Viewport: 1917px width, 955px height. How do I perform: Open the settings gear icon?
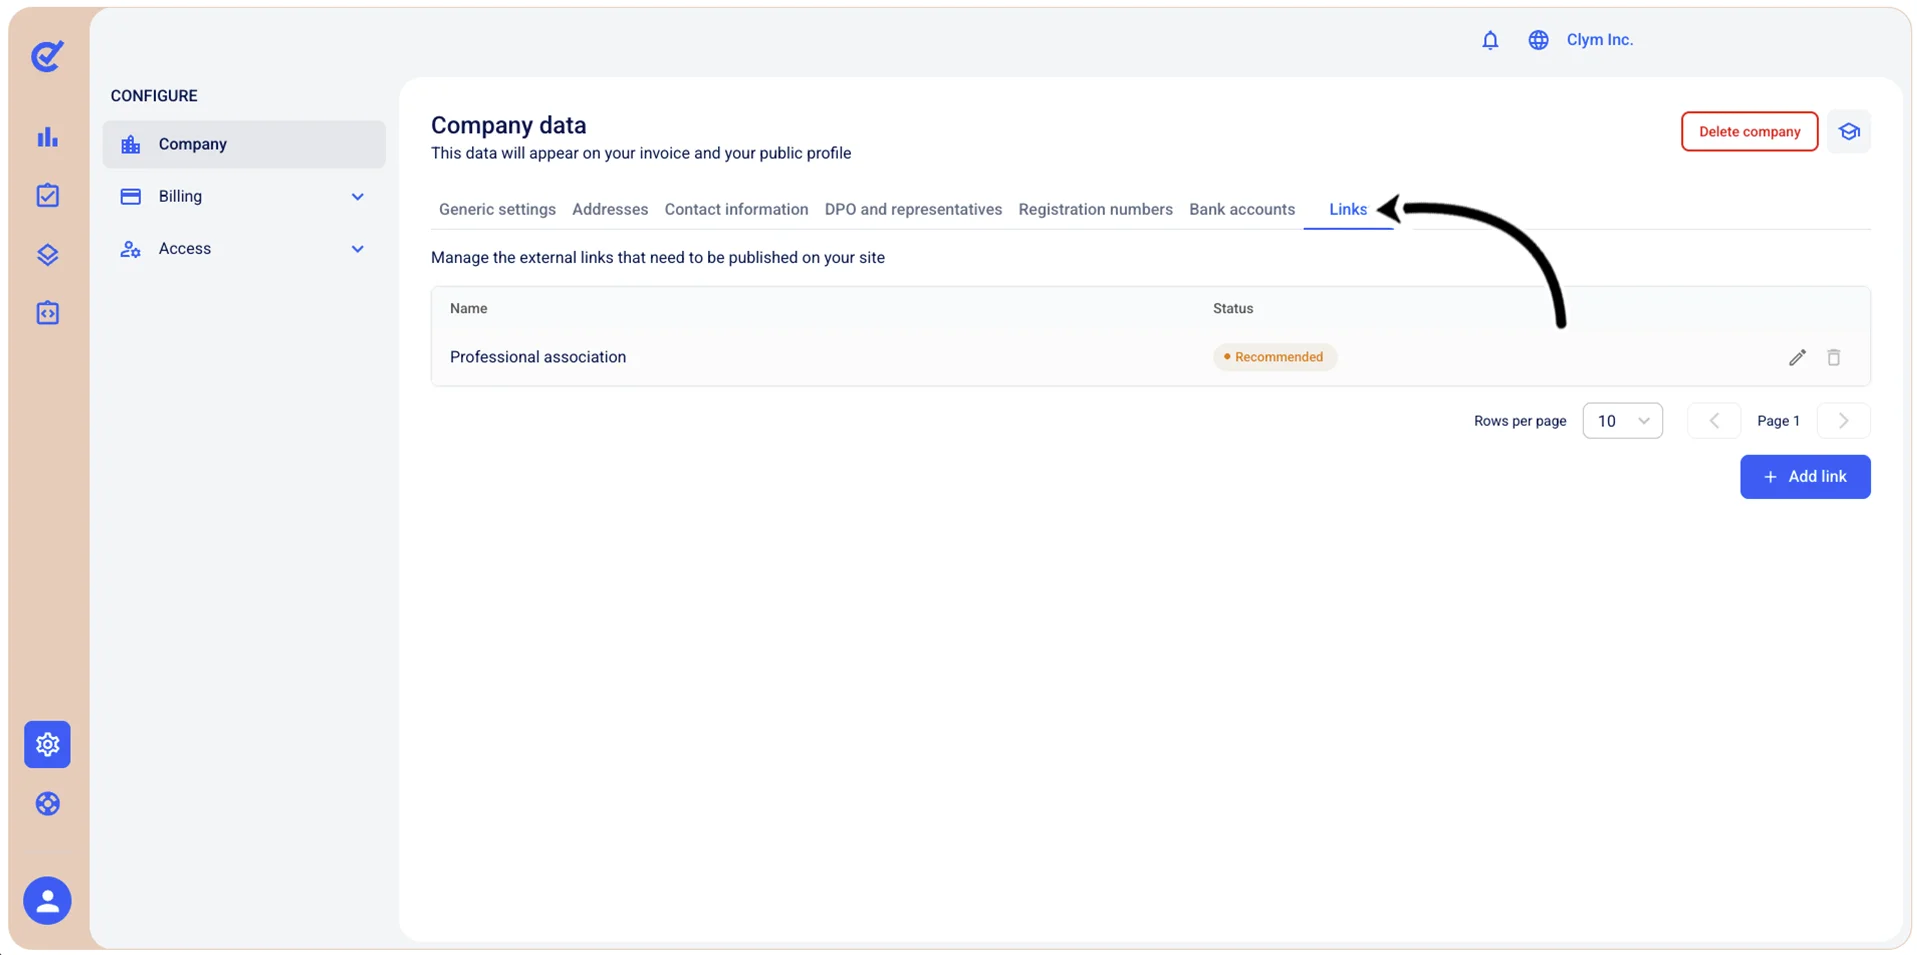pyautogui.click(x=47, y=744)
